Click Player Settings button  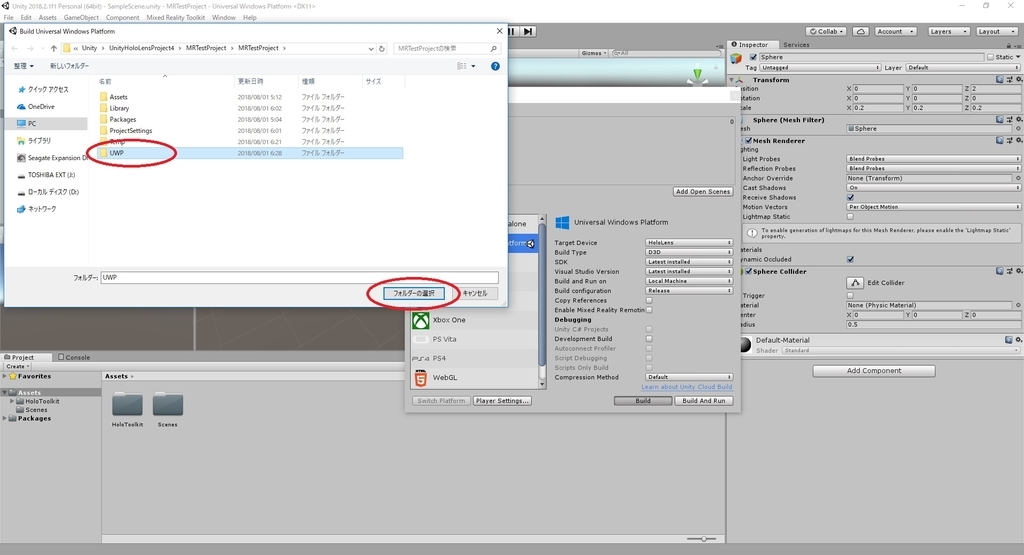pyautogui.click(x=502, y=401)
